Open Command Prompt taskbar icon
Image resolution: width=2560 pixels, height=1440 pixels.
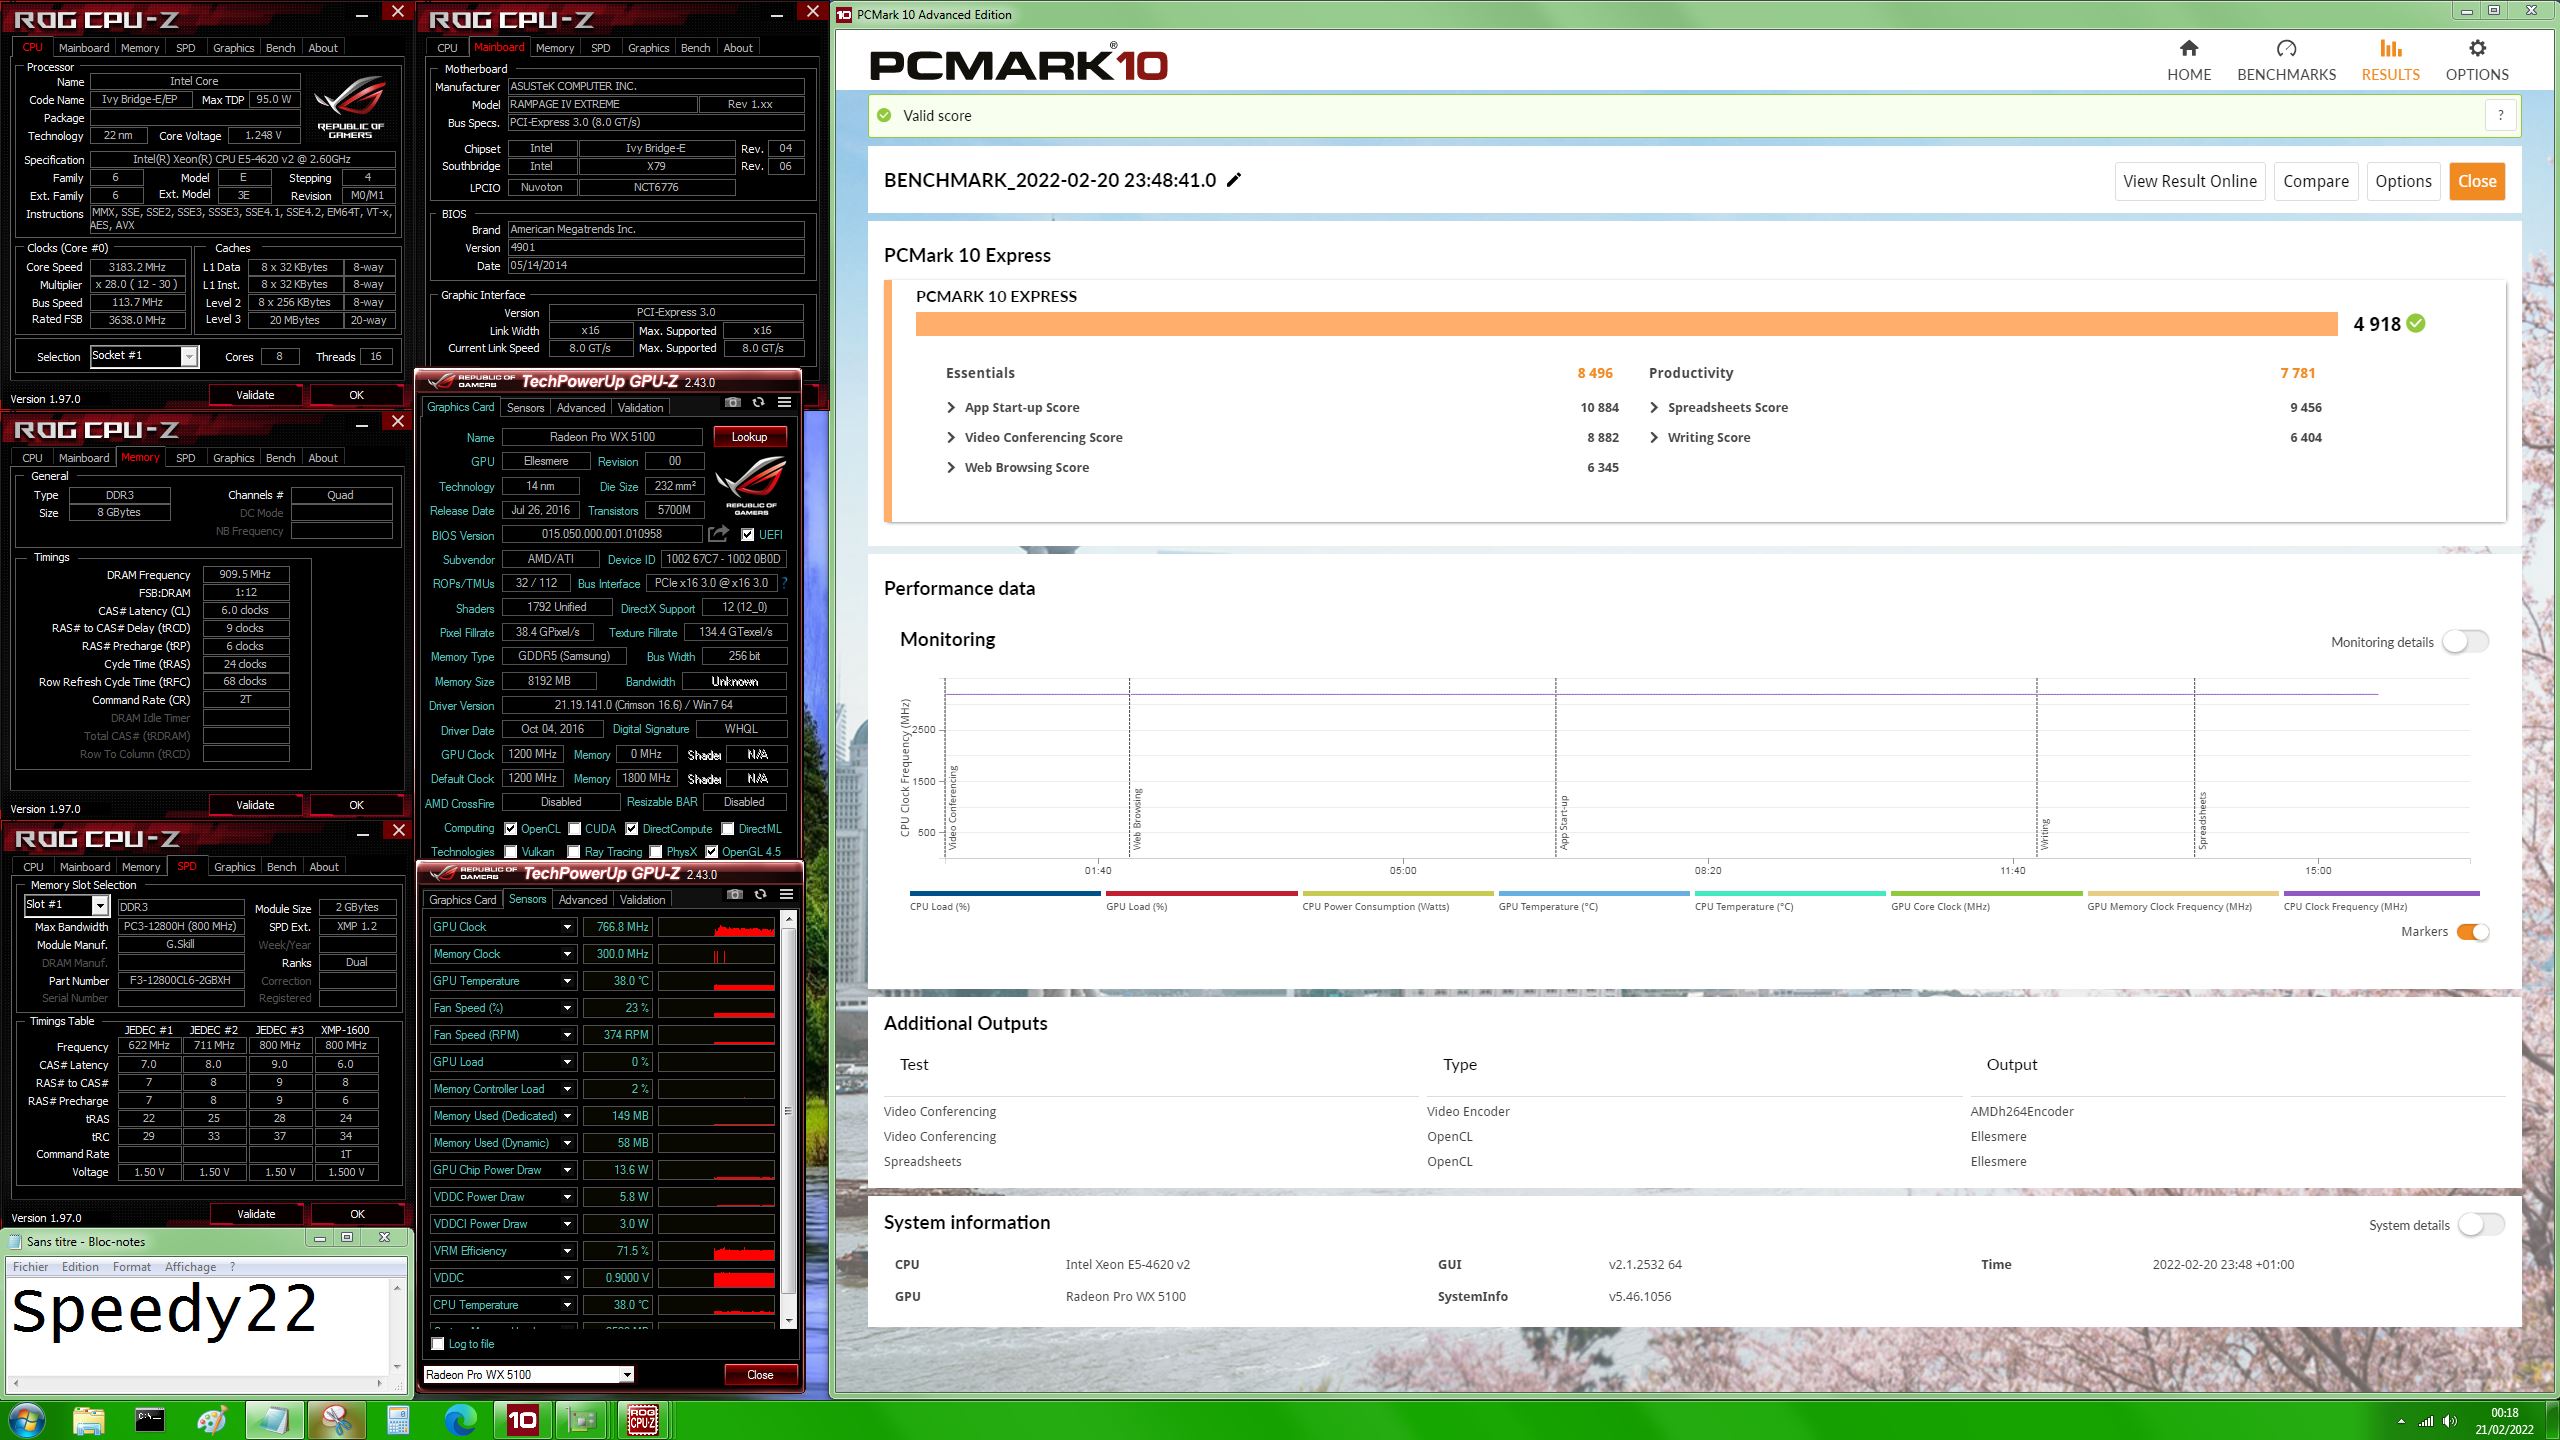click(x=150, y=1420)
